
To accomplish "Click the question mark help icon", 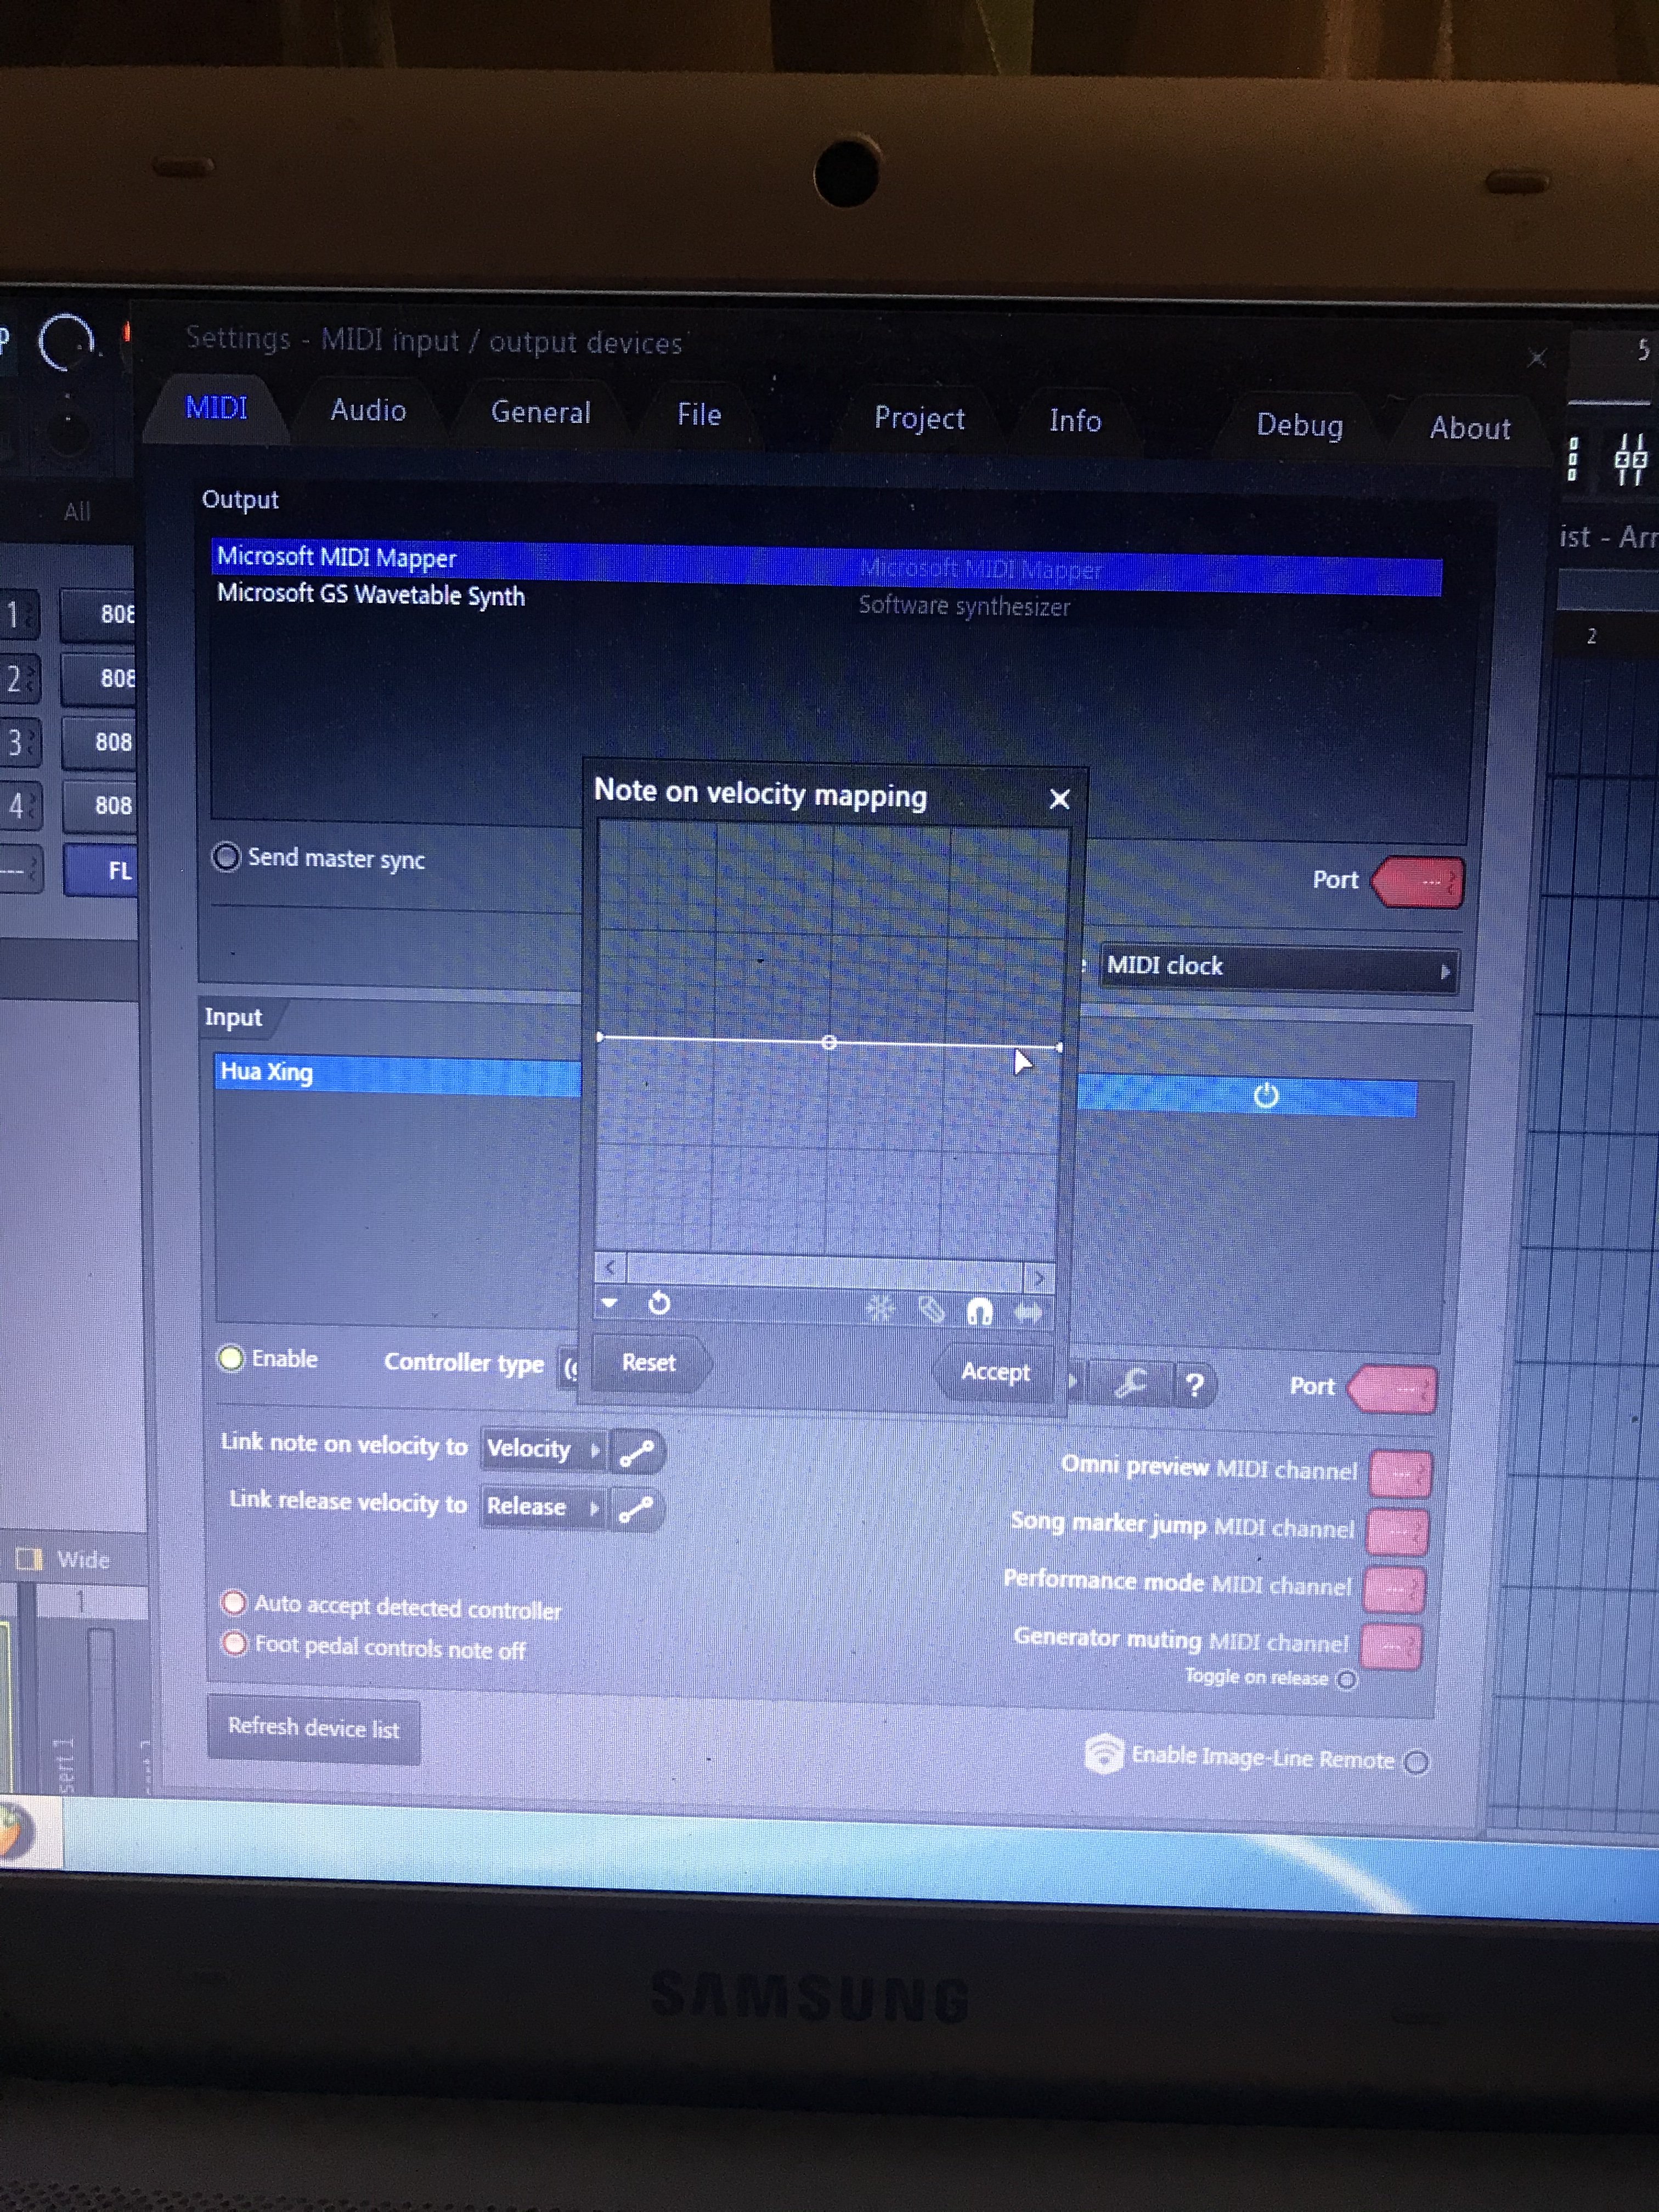I will tap(1194, 1385).
